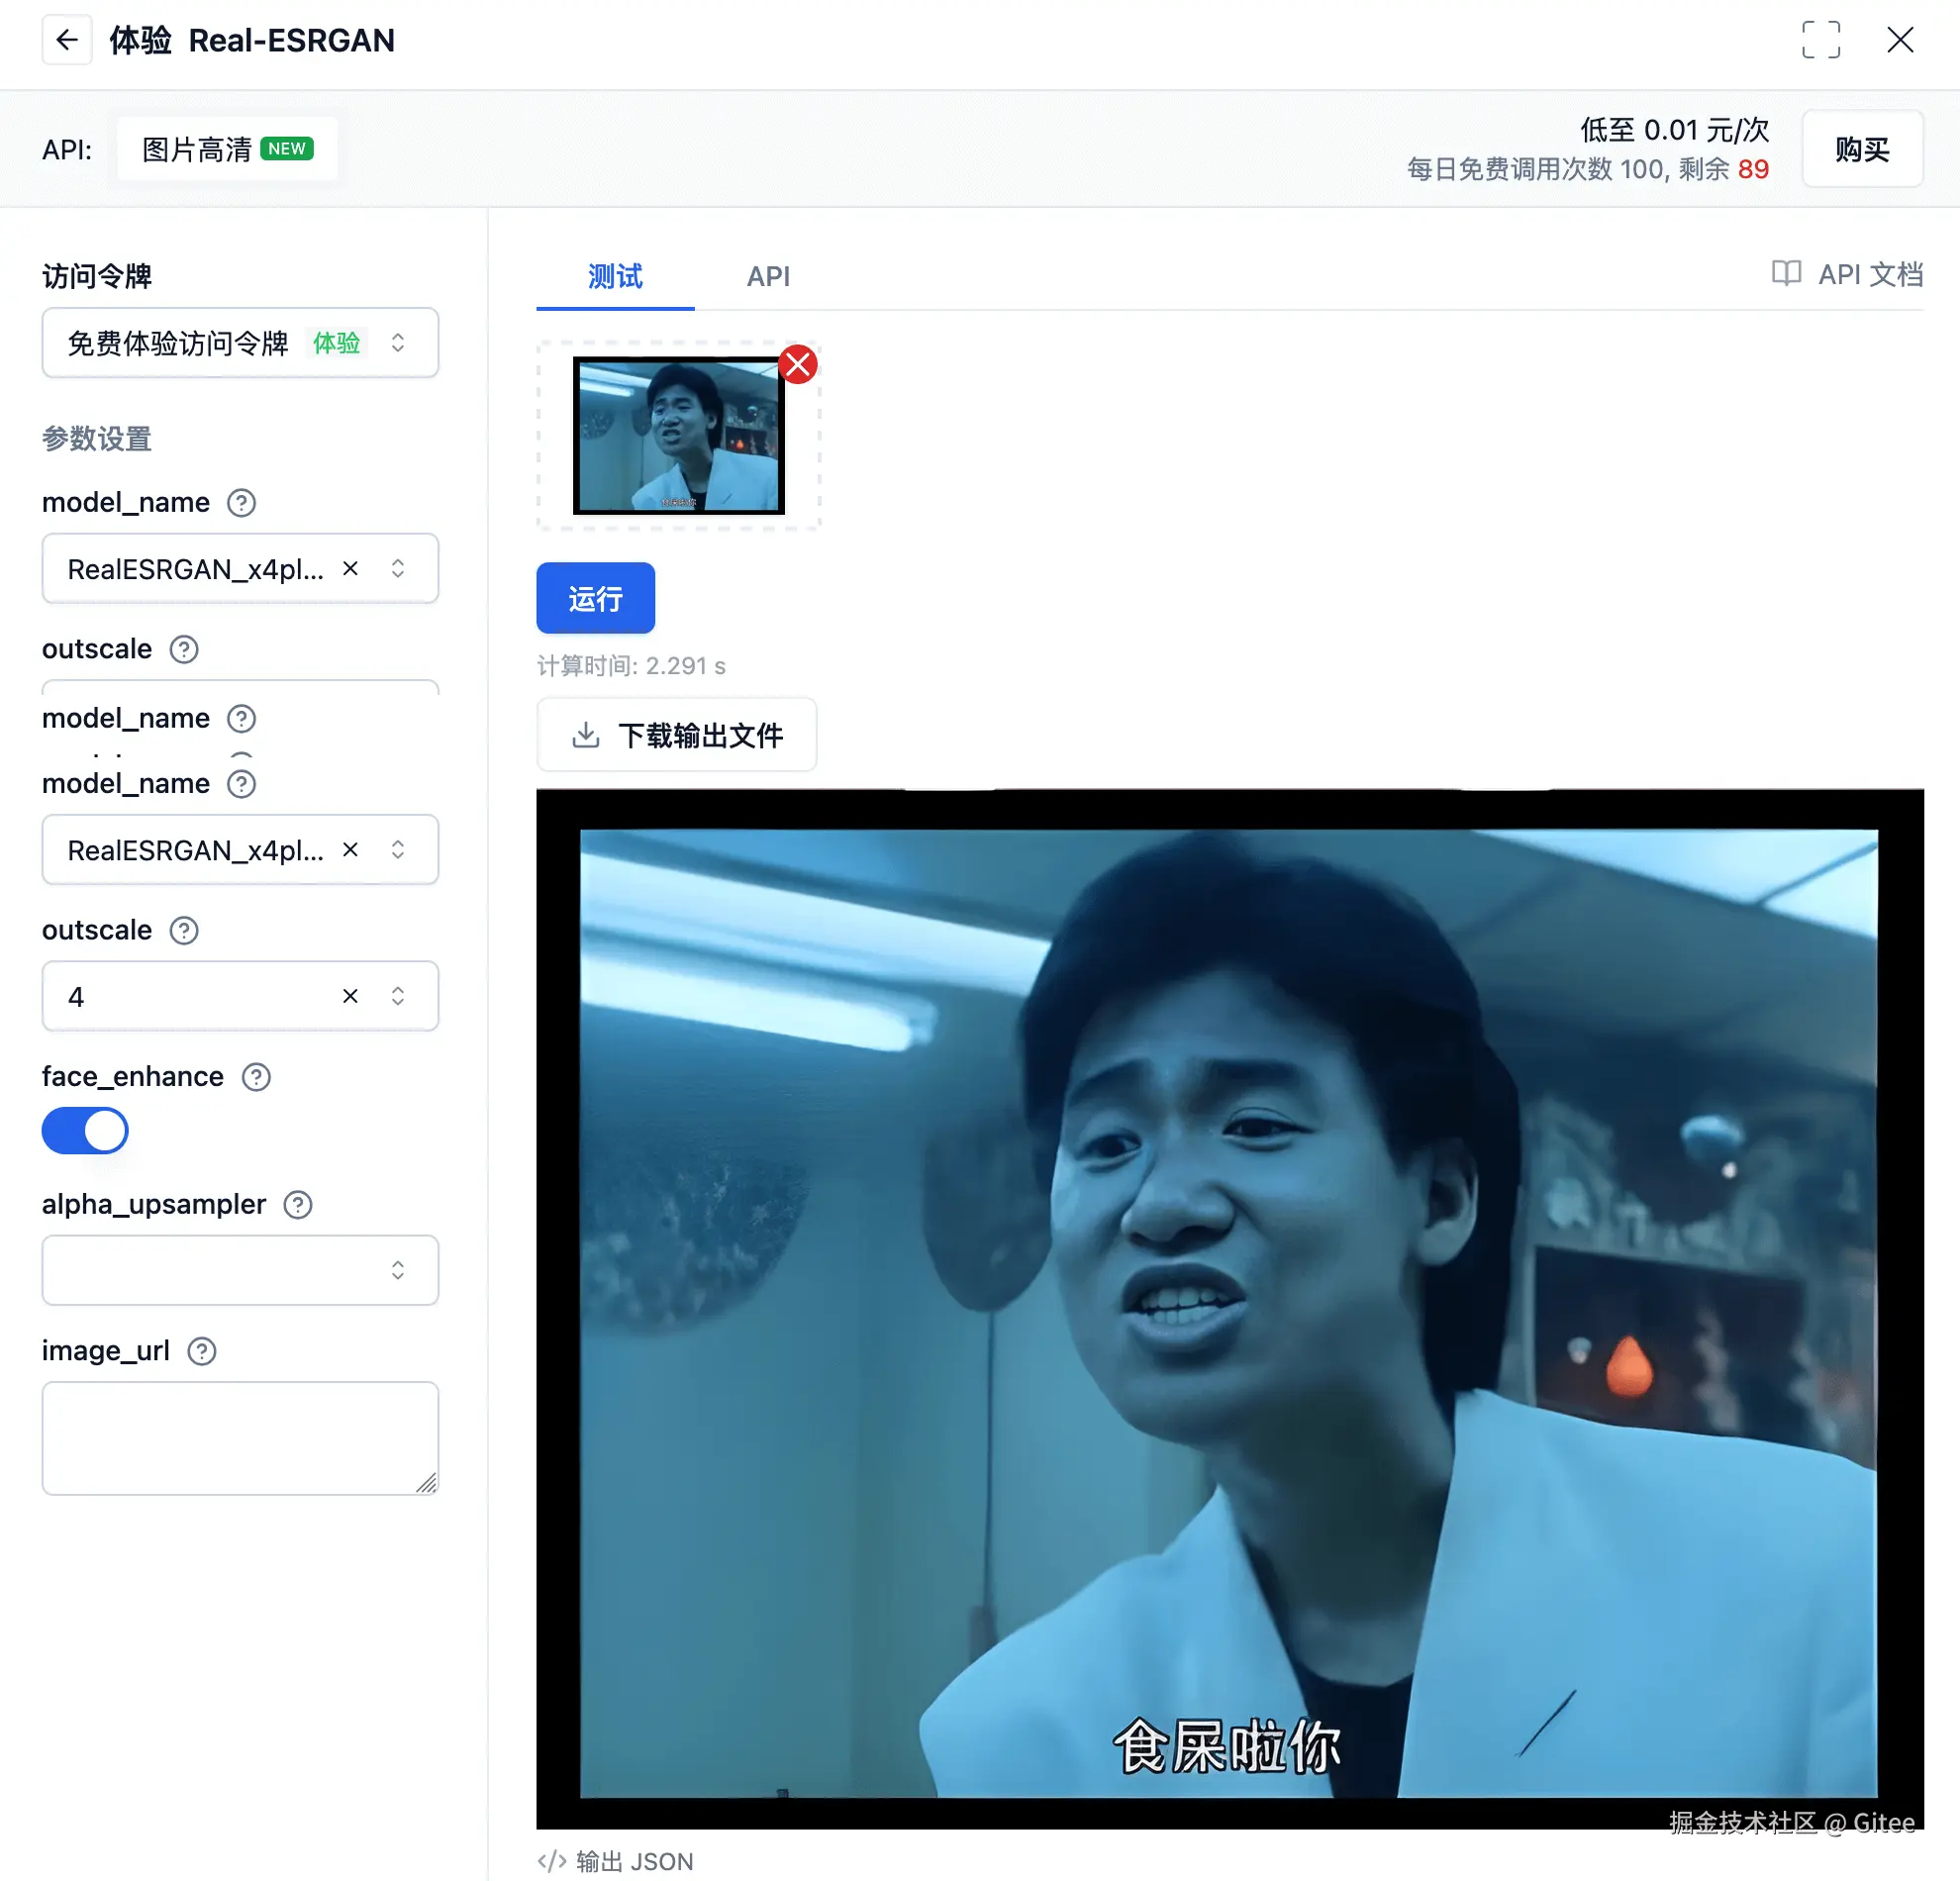Click the back arrow to exit Real-ESRGAN
1960x1881 pixels.
tap(66, 40)
